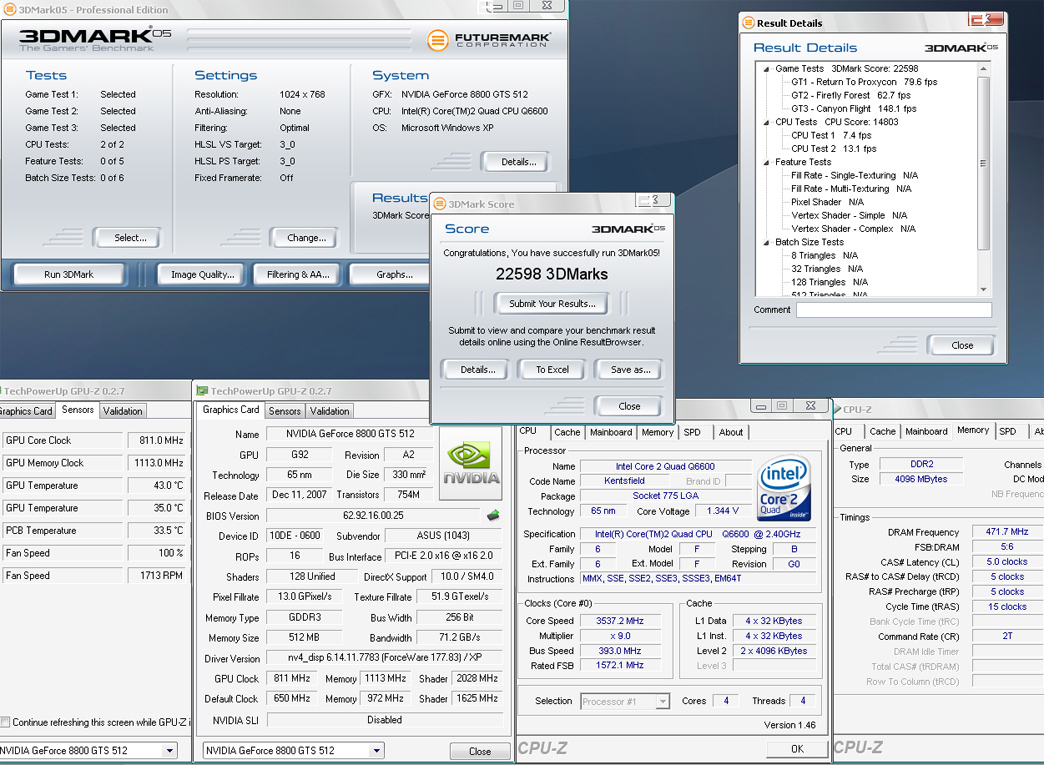Open the Memory tab in left CPU-Z window
1044x765 pixels.
658,432
